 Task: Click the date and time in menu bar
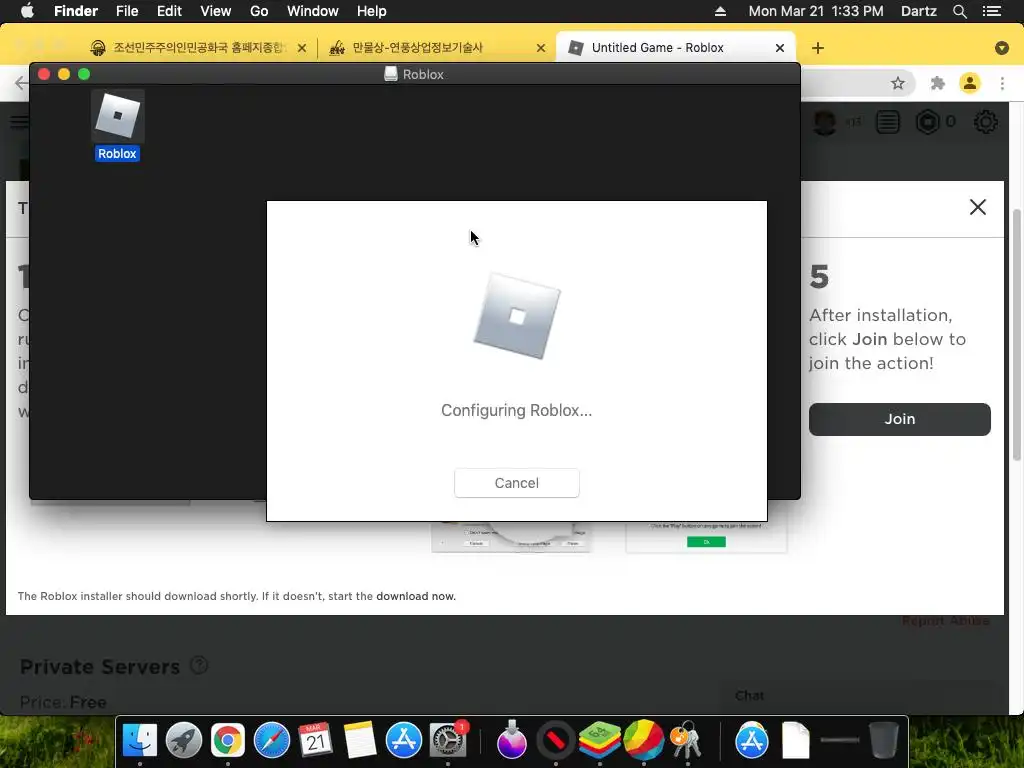816,11
